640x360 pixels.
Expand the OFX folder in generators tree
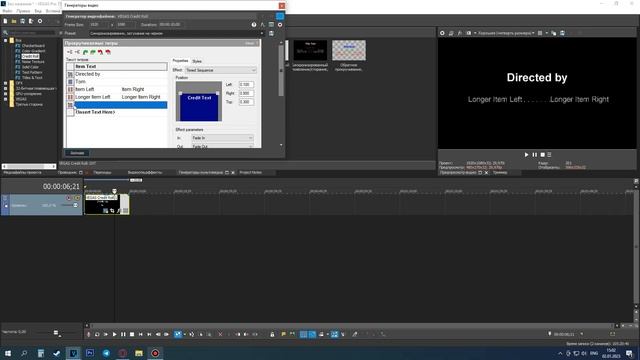pos(6,83)
